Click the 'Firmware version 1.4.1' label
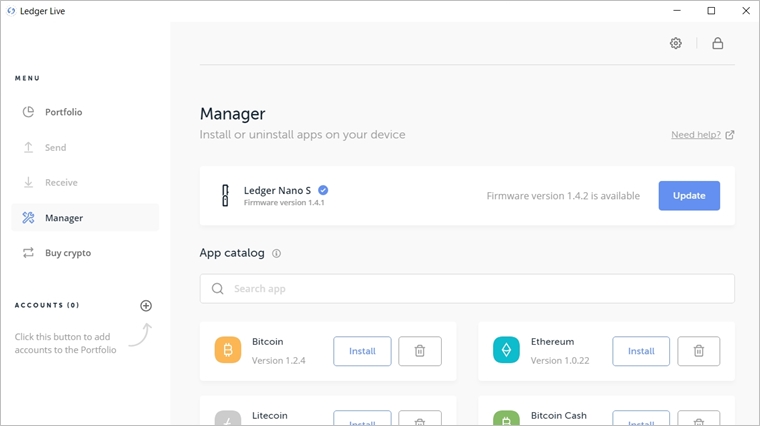The width and height of the screenshot is (760, 426). pos(284,203)
